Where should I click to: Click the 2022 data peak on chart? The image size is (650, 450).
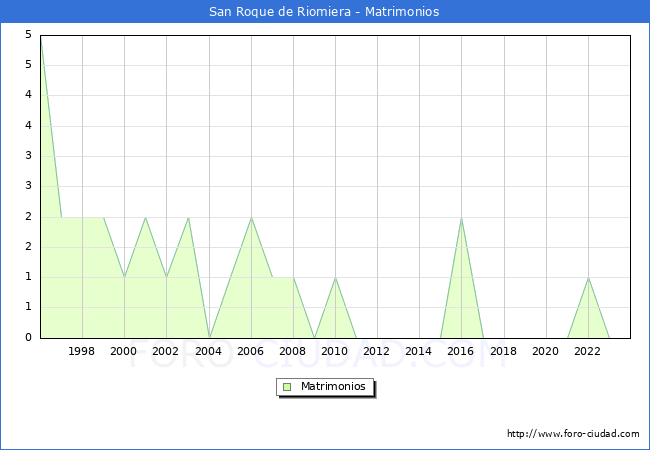coord(588,278)
